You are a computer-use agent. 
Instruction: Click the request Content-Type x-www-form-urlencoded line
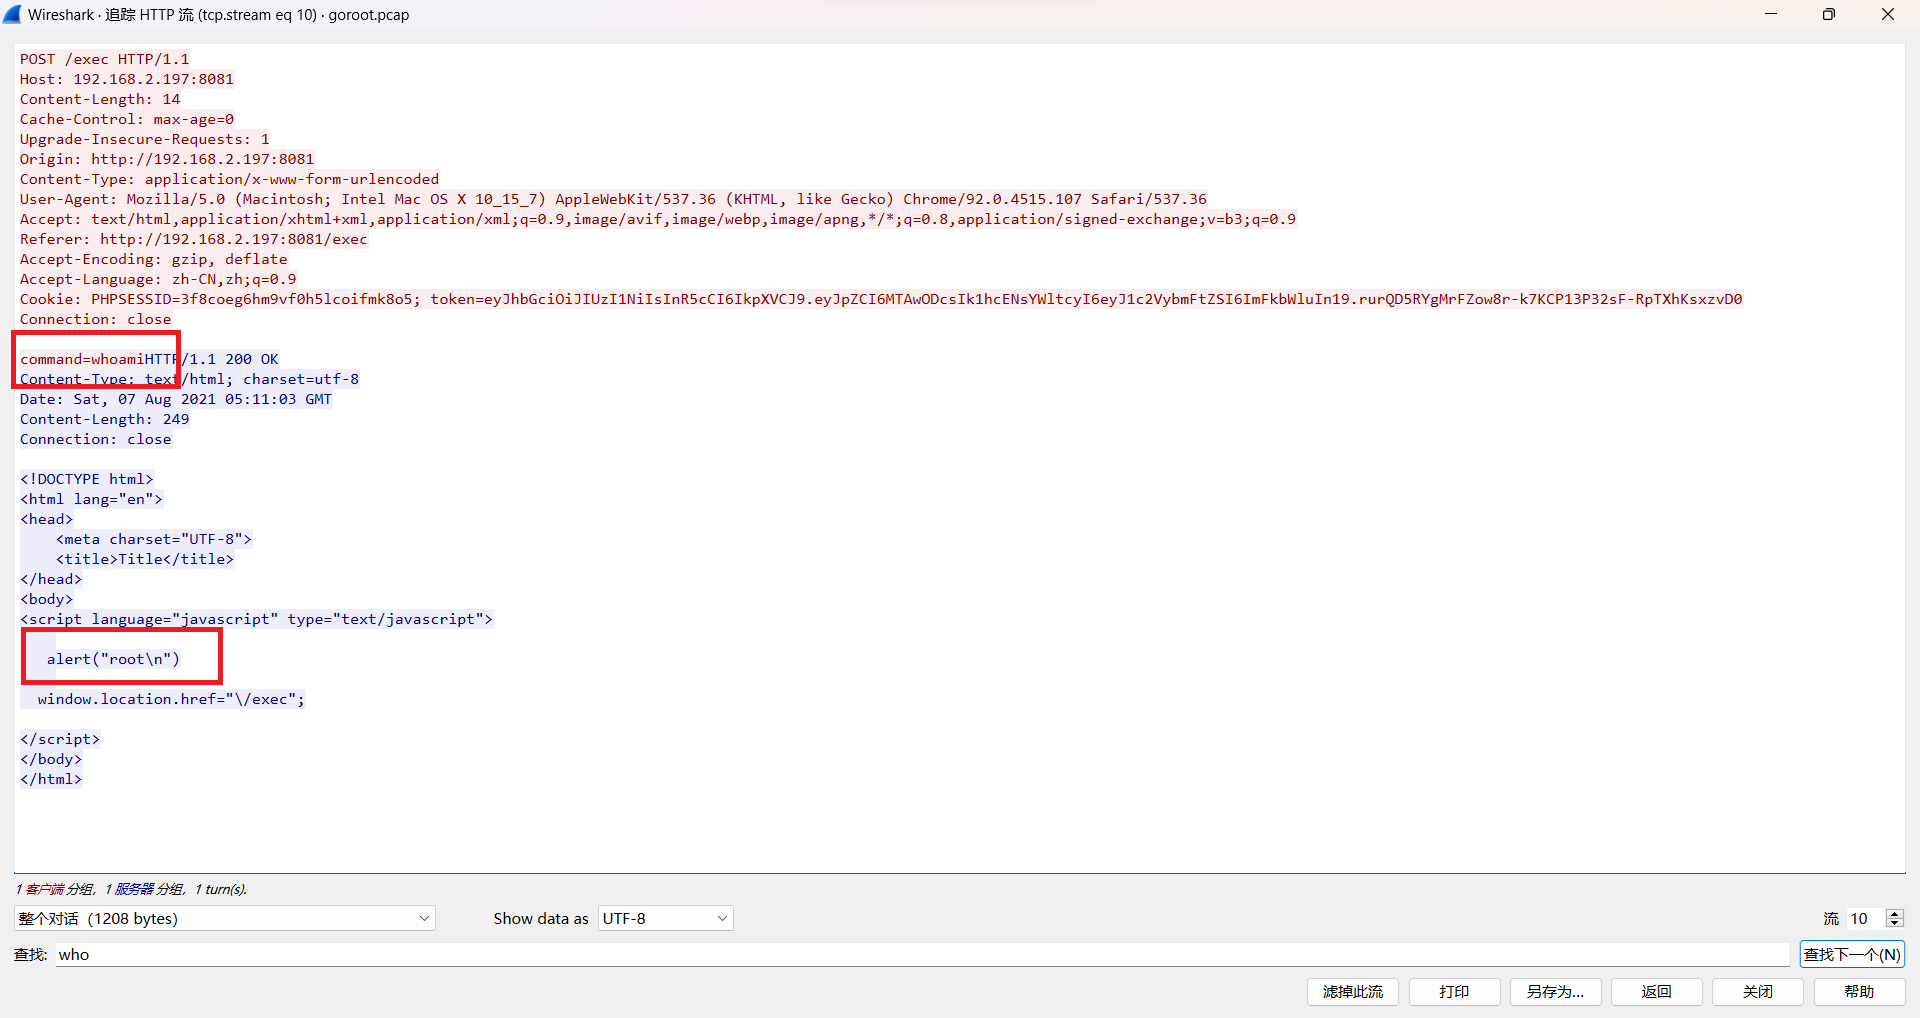pos(229,179)
